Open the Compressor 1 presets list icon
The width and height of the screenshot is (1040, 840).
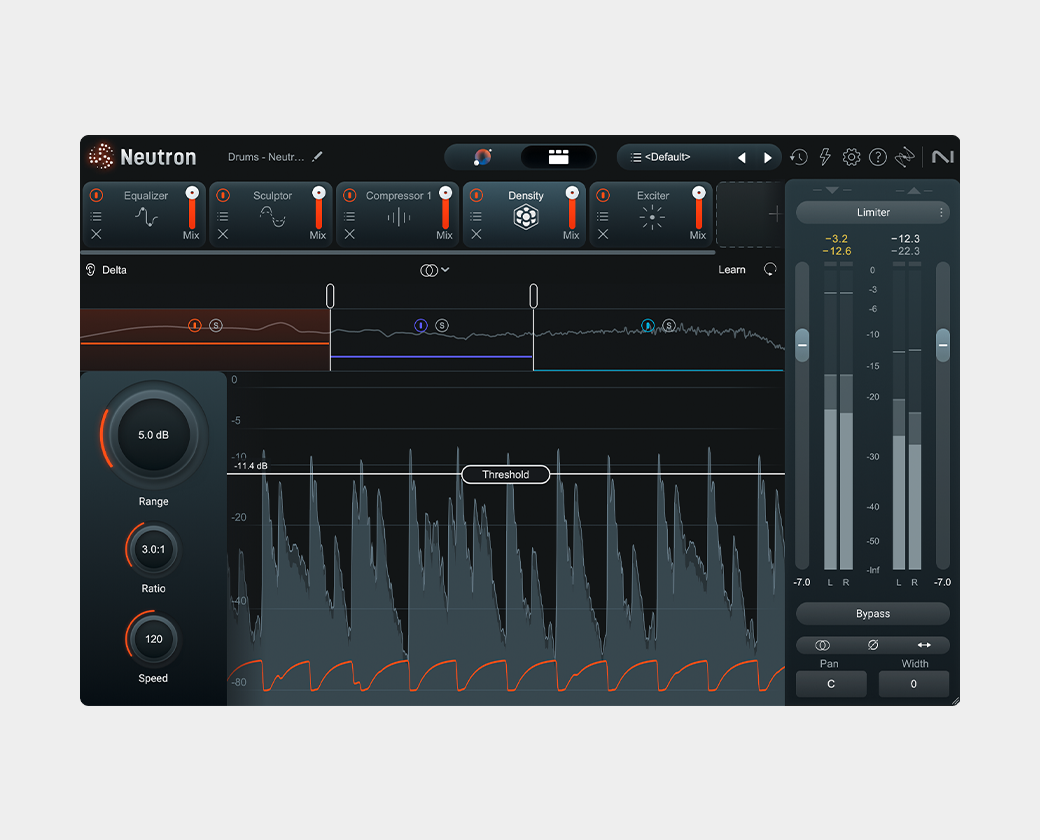pyautogui.click(x=350, y=216)
